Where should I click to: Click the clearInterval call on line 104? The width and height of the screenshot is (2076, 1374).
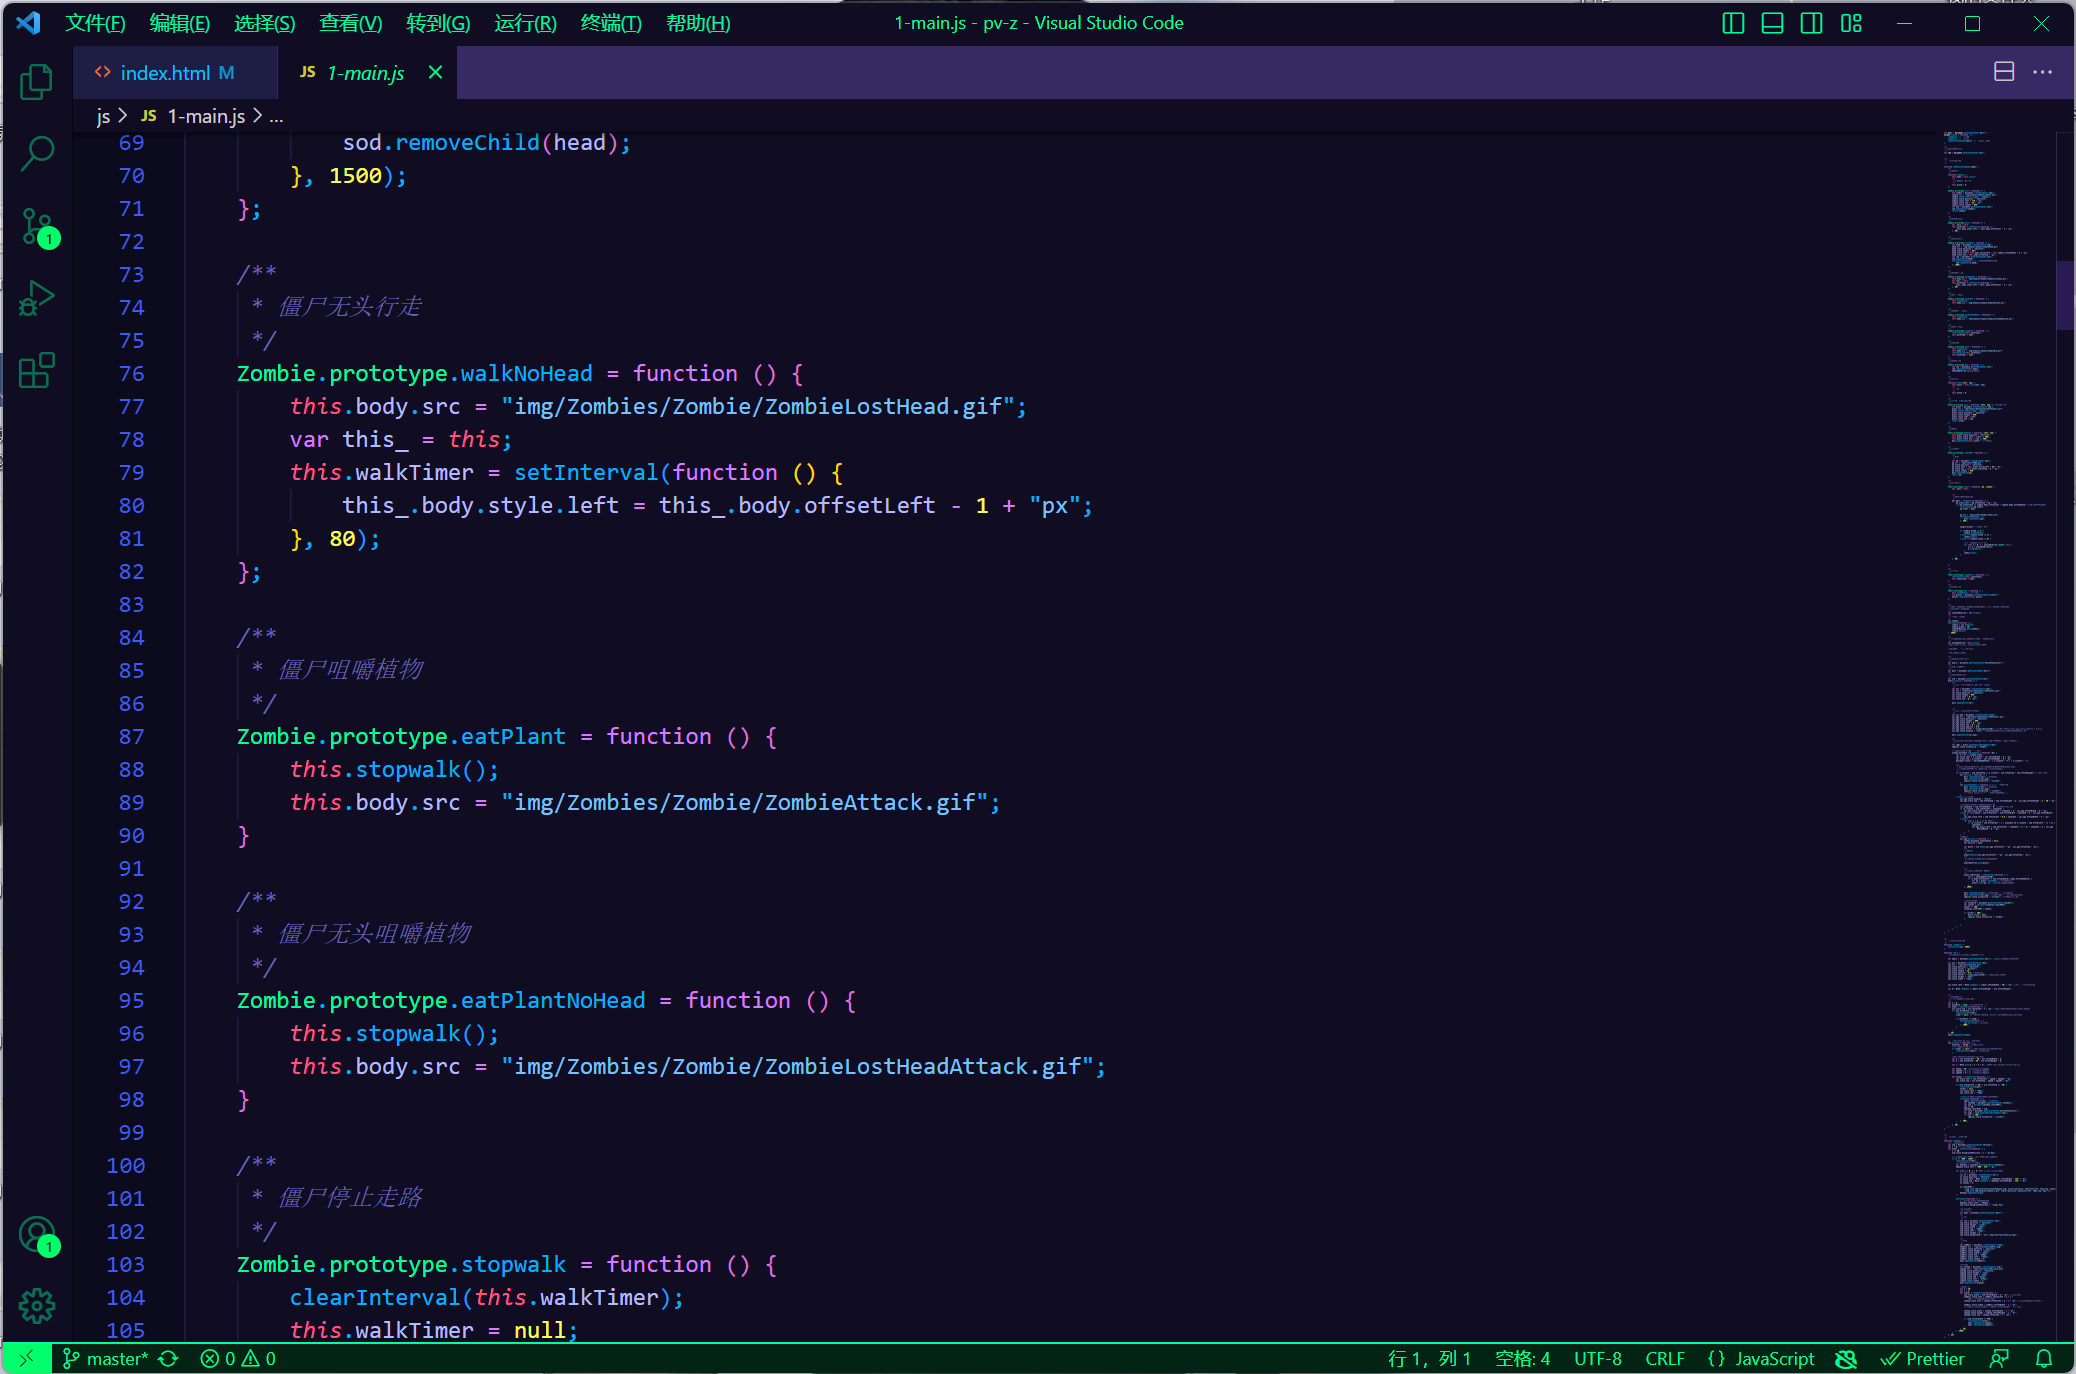click(x=375, y=1297)
